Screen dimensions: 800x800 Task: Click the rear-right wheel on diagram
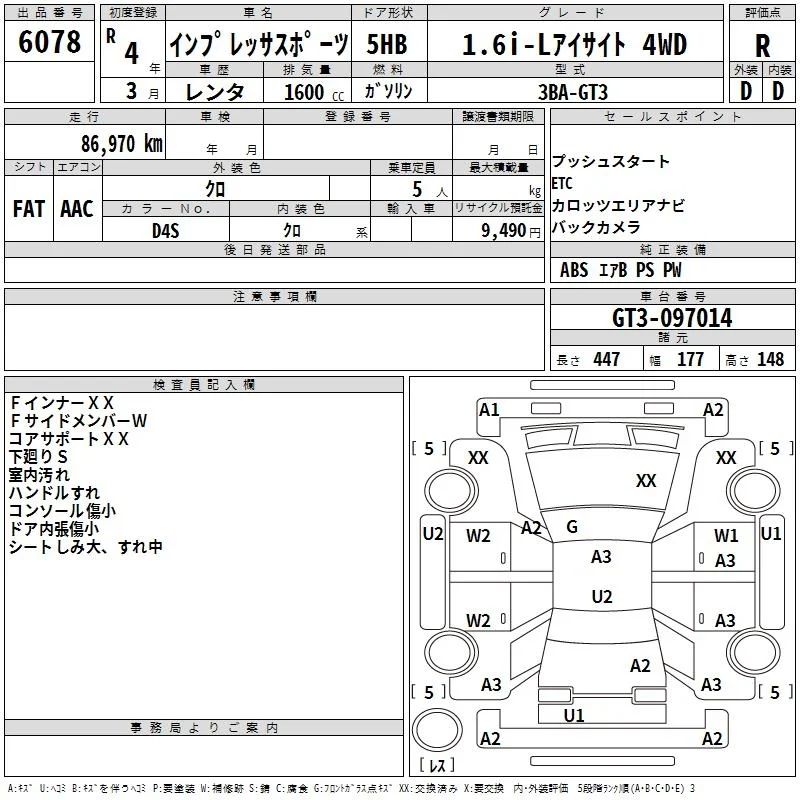pos(753,652)
